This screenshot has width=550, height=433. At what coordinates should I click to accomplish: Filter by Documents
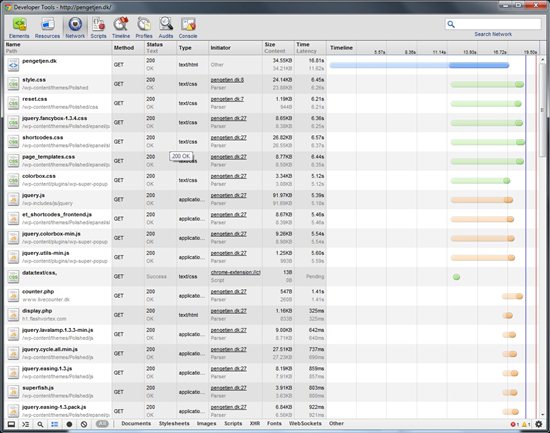tap(136, 424)
